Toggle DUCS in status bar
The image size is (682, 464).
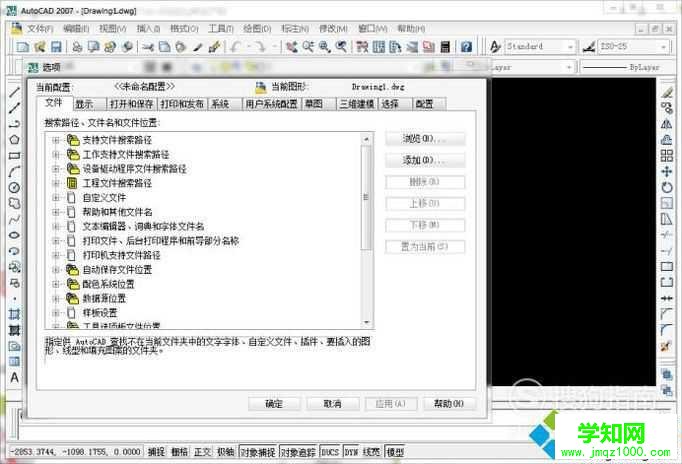(x=330, y=452)
